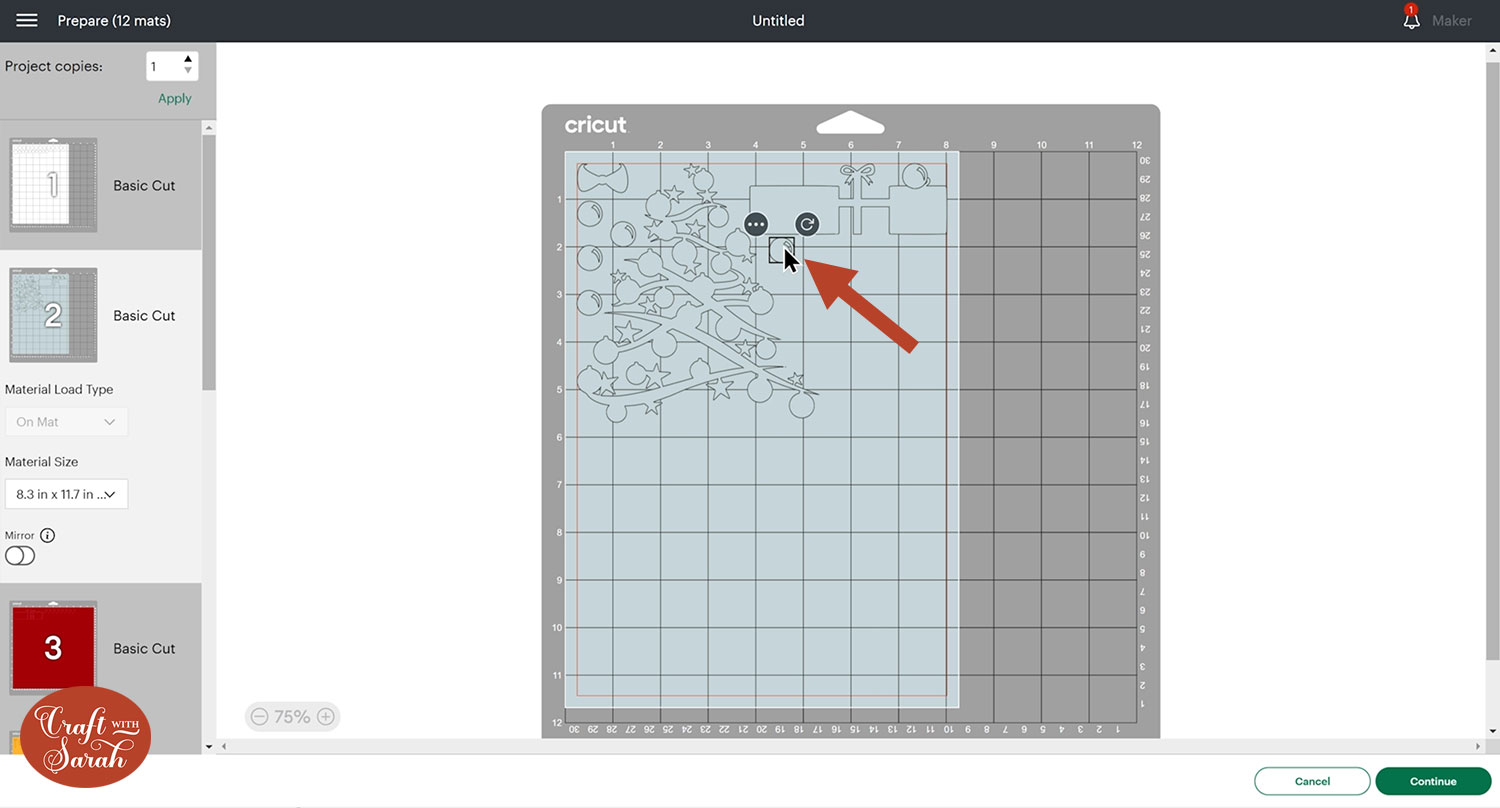The height and width of the screenshot is (808, 1500).
Task: Click the bow shape on the mat
Action: coord(601,178)
